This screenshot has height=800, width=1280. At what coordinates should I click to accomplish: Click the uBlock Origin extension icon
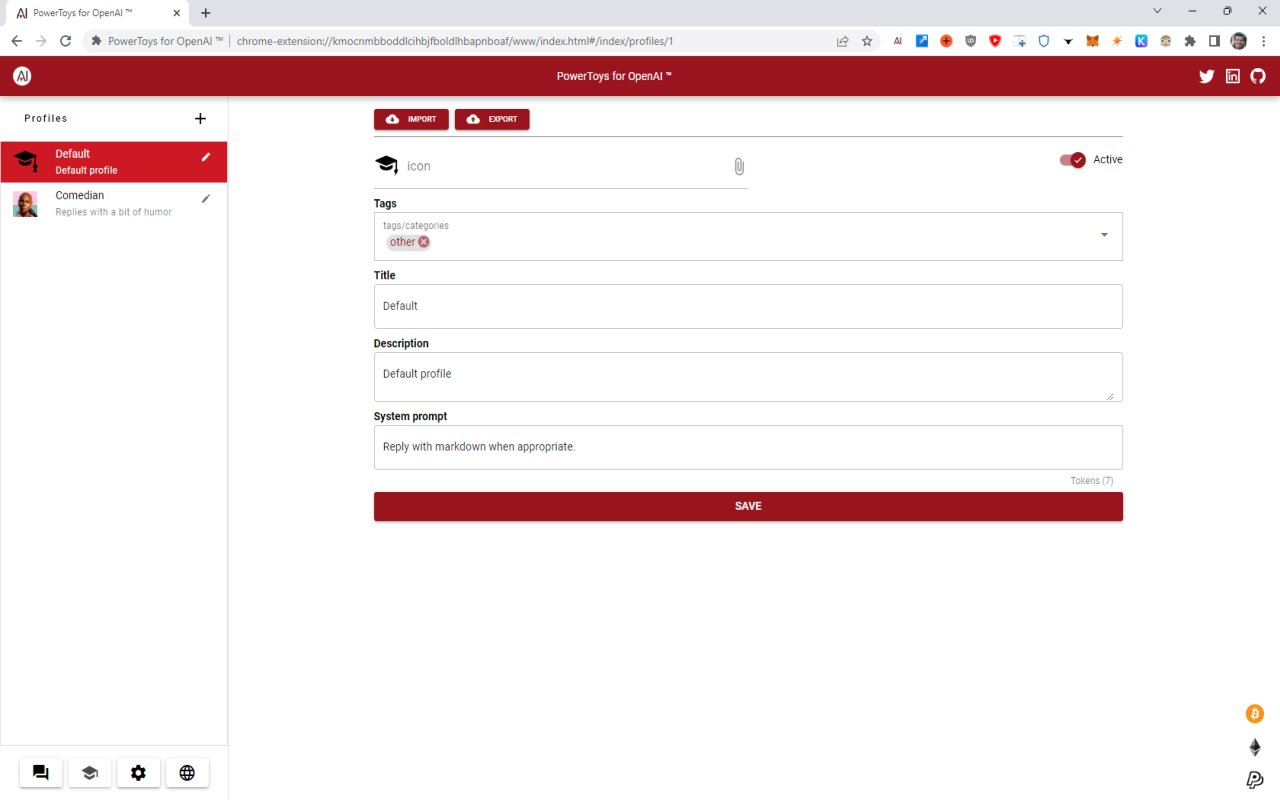(x=971, y=41)
